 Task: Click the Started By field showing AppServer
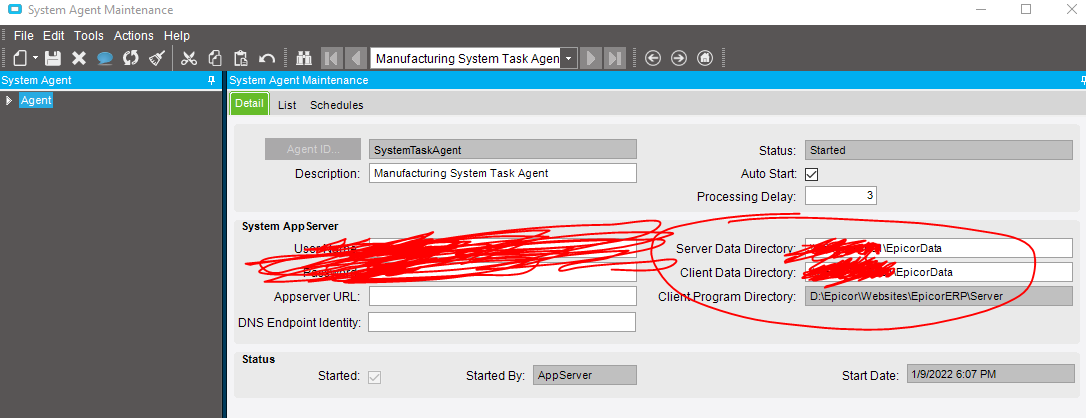click(x=585, y=375)
